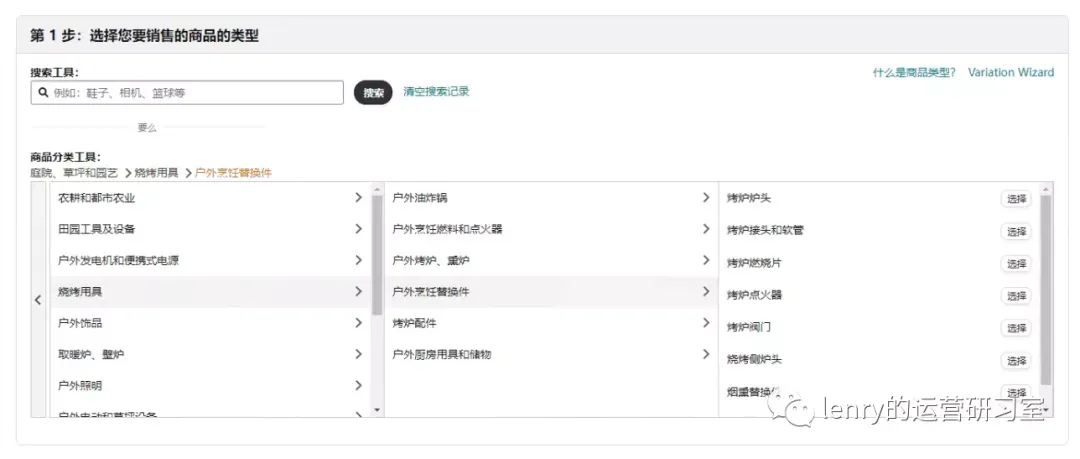This screenshot has height=459, width=1080.
Task: Select 户外照明 row text
Action: click(80, 385)
